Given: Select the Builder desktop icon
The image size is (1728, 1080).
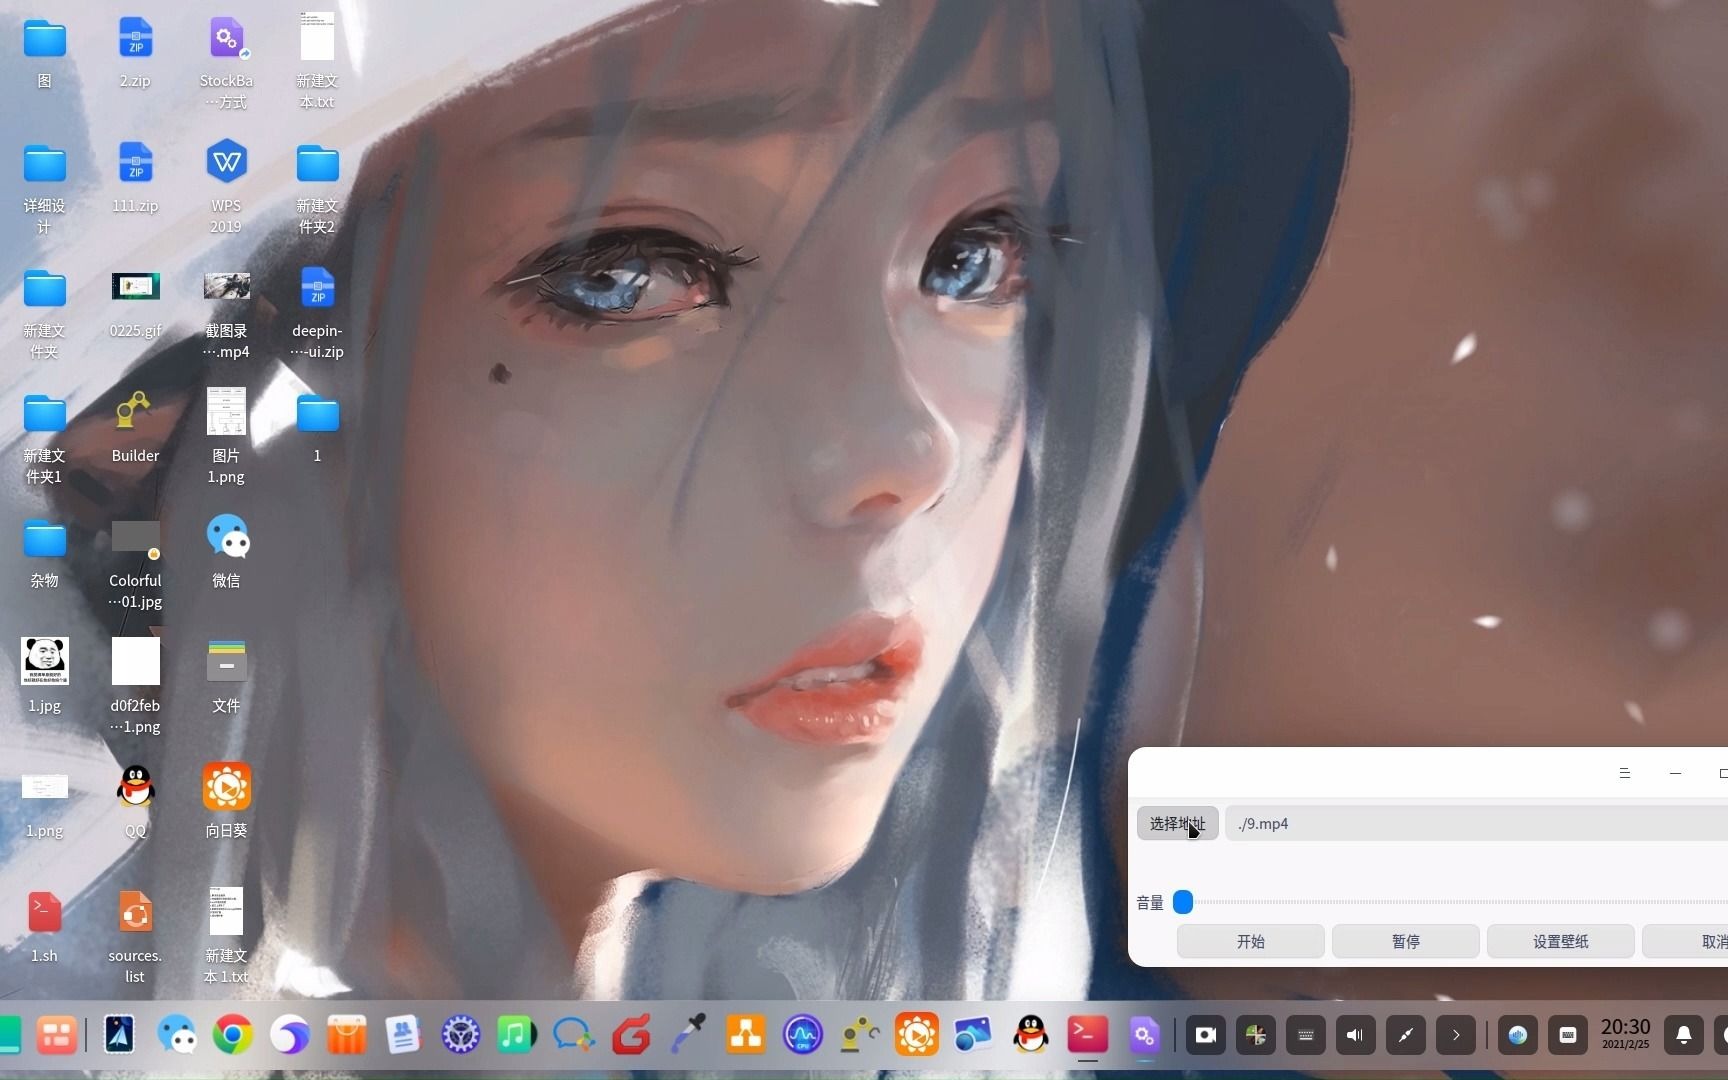Looking at the screenshot, I should click(135, 427).
